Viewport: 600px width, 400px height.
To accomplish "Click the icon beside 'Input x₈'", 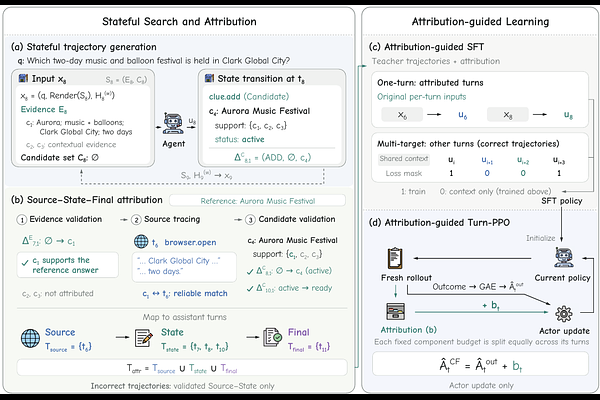I will (x=23, y=78).
